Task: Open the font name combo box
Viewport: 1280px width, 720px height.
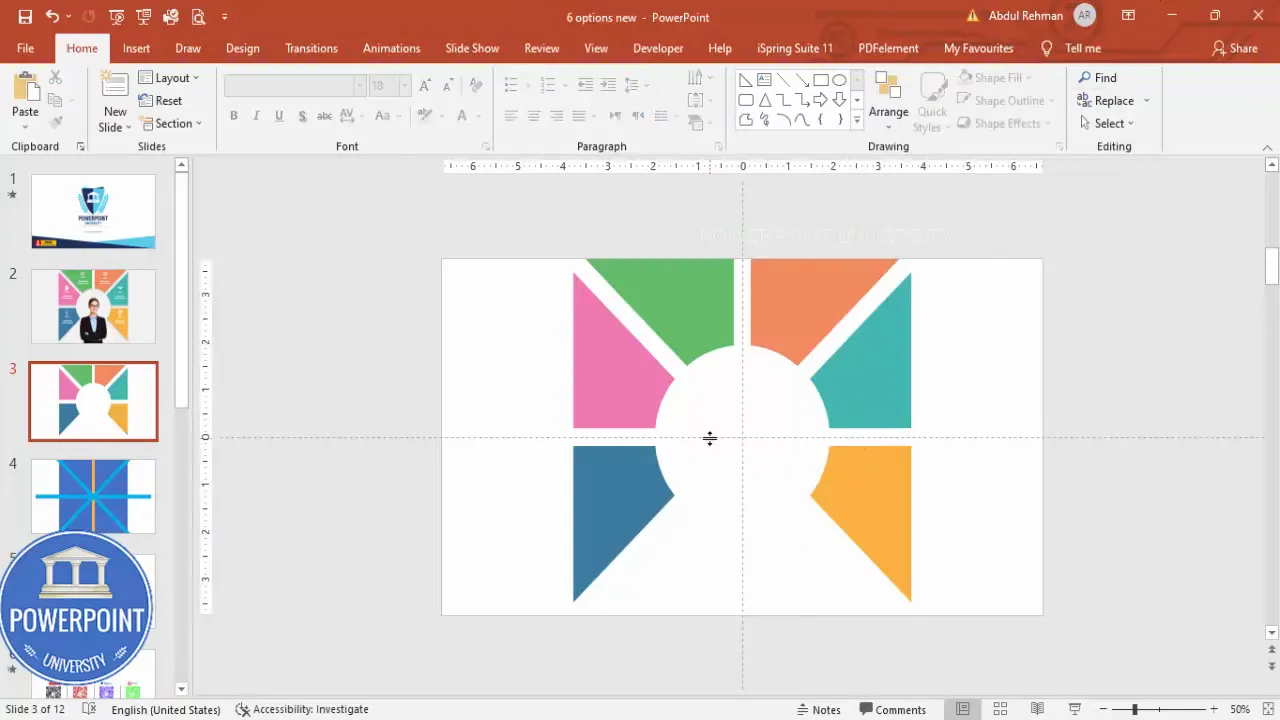Action: tap(295, 86)
